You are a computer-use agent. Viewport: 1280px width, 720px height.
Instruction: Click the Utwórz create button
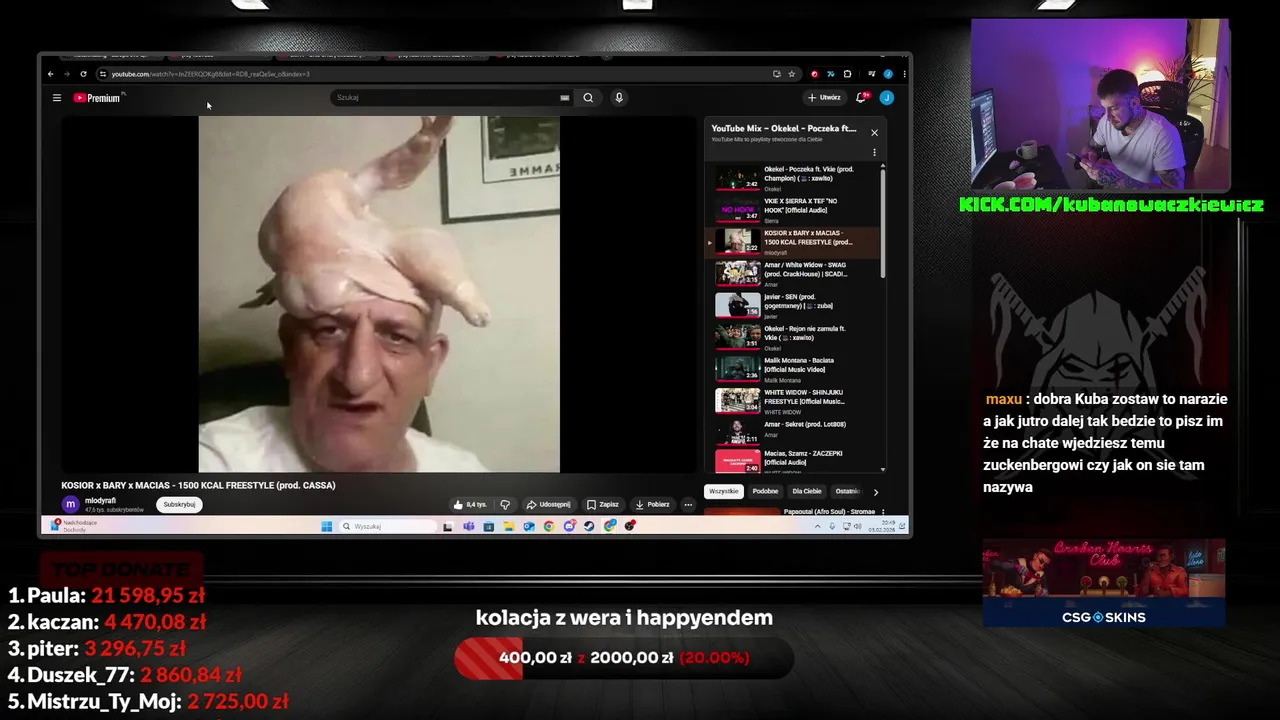click(825, 97)
